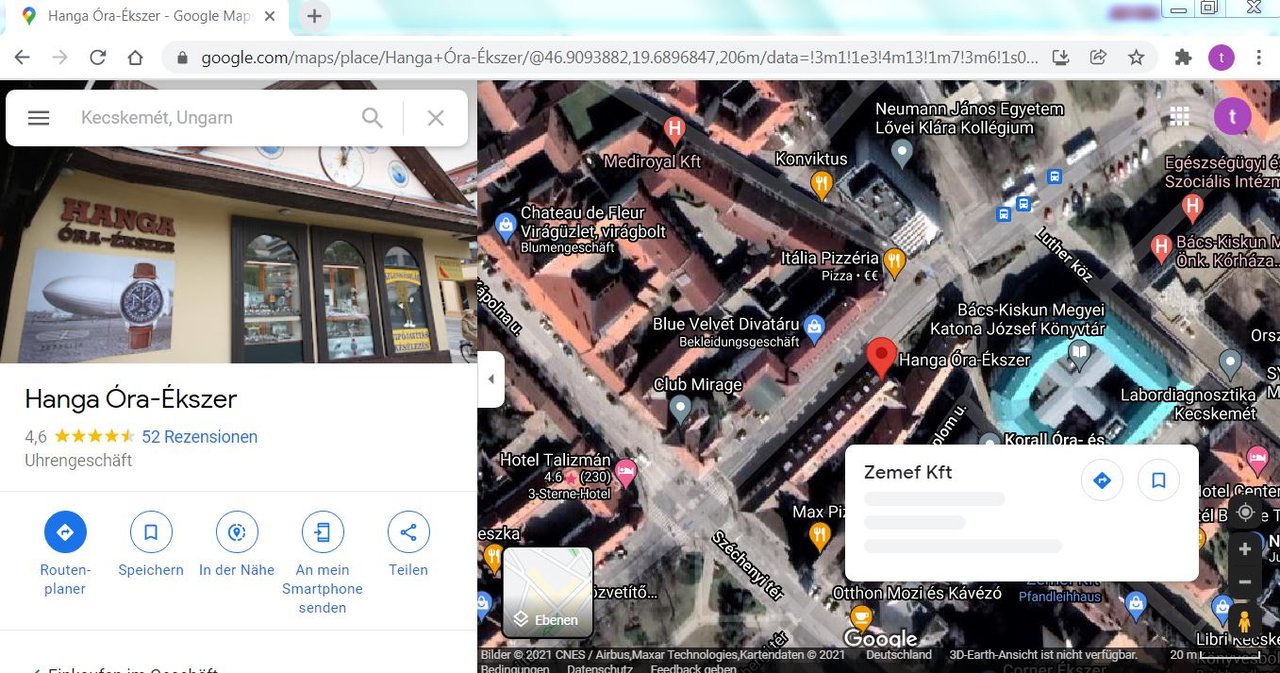Zoom in on the map
Screen dimensions: 1280x673
(x=1245, y=549)
